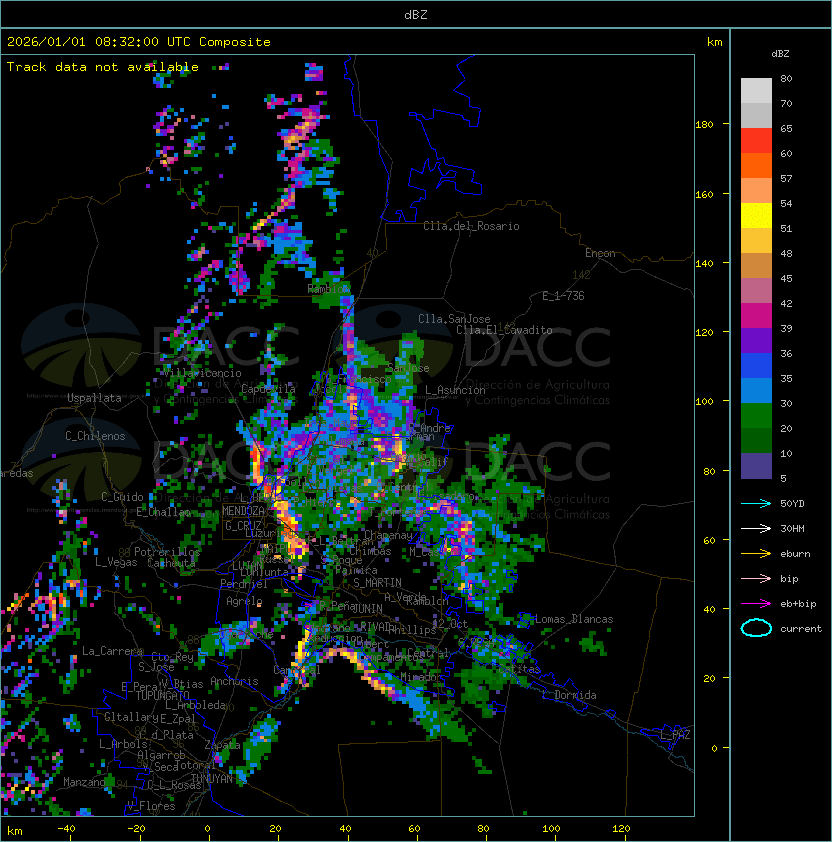Click the Manzano label on map

click(84, 782)
